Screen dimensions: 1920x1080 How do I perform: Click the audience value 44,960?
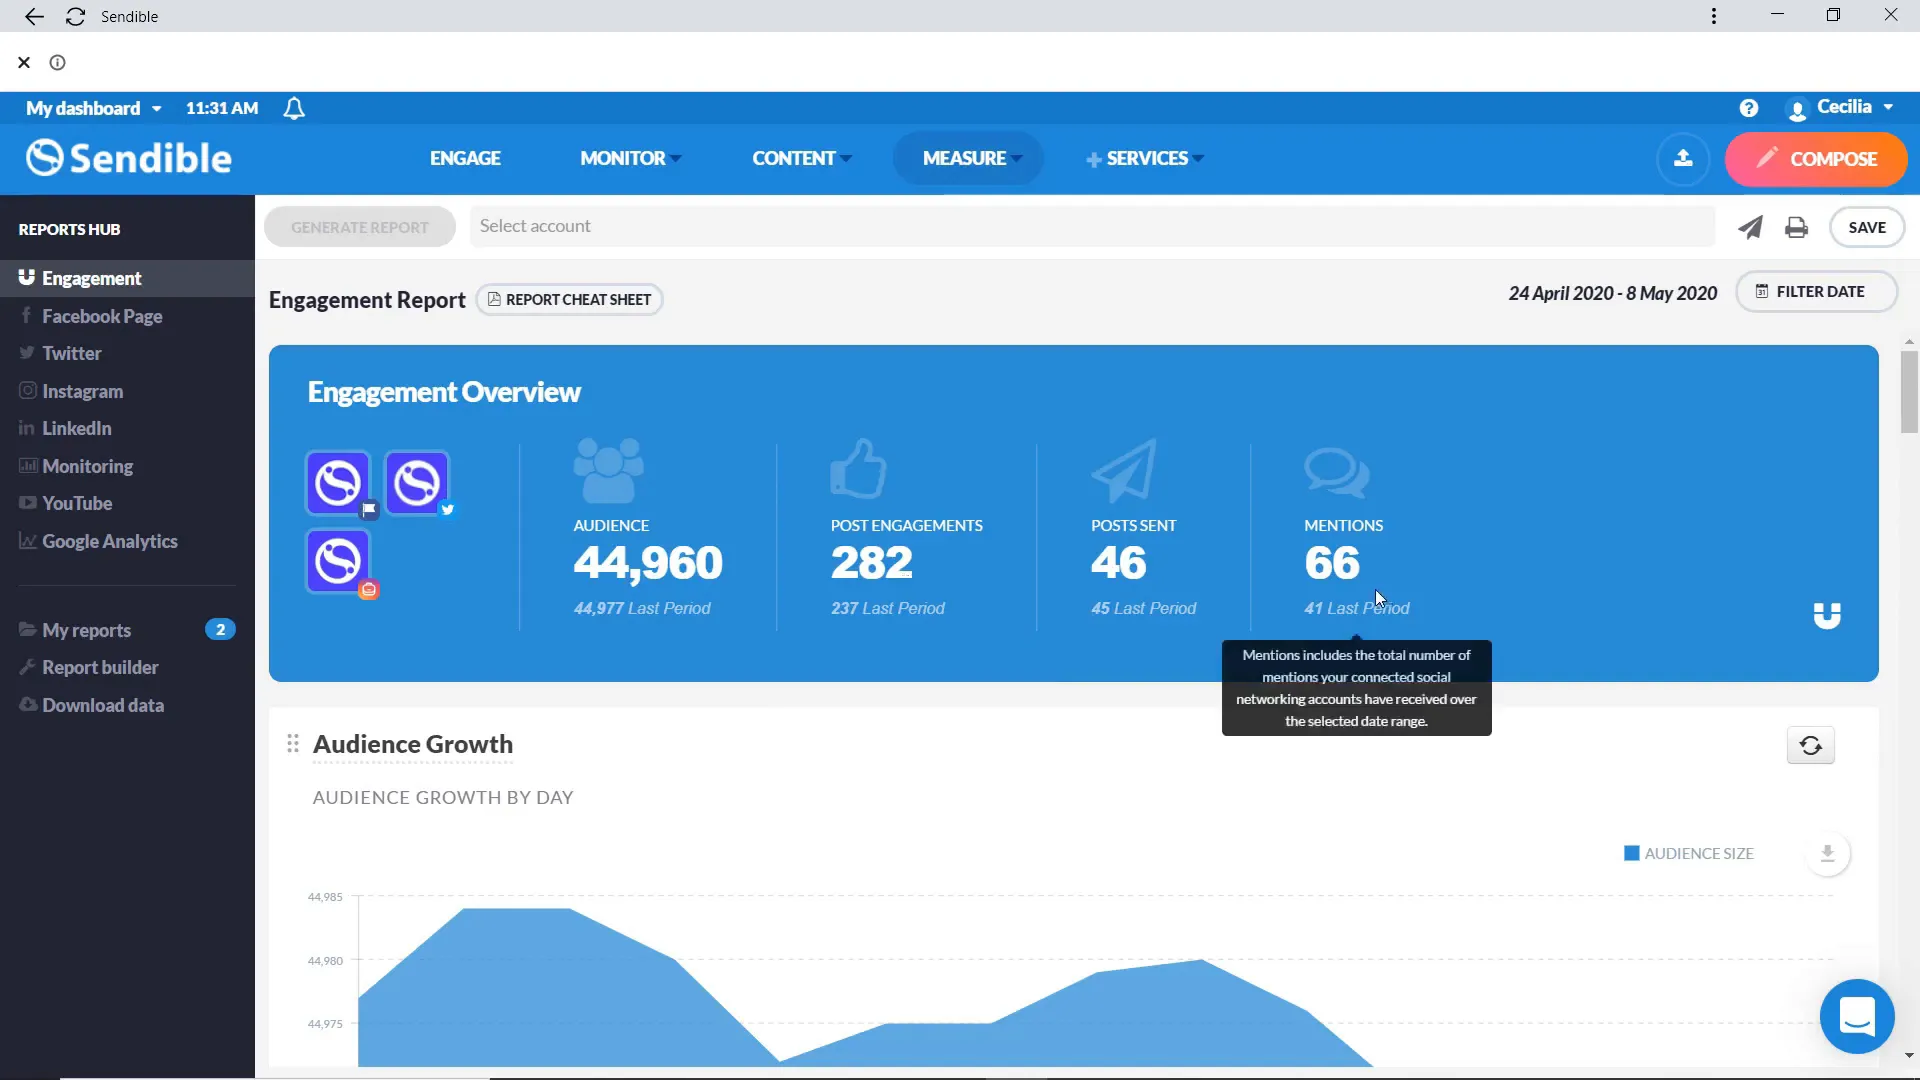click(648, 563)
